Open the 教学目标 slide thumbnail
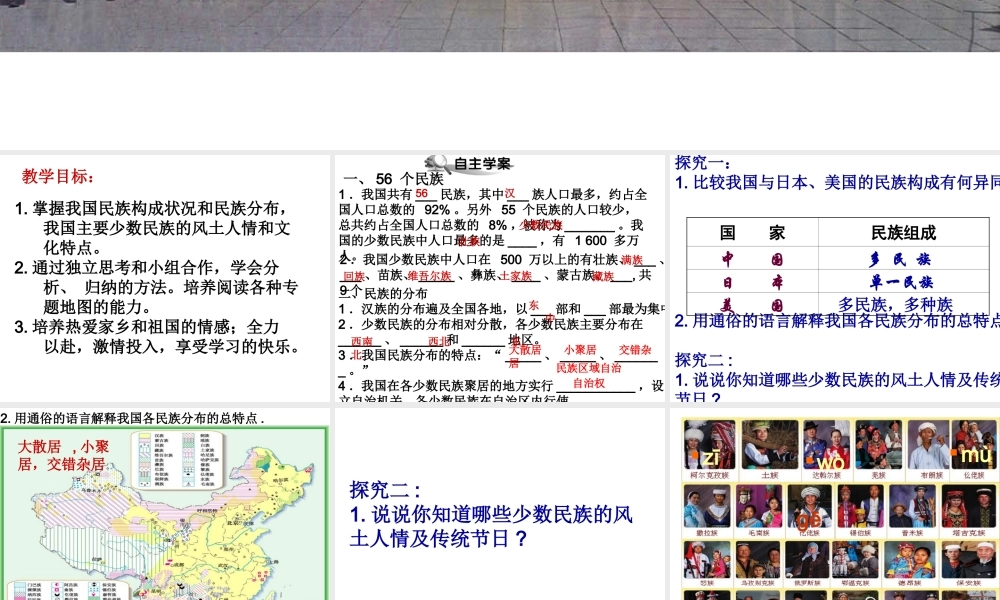1000x600 pixels. 165,278
